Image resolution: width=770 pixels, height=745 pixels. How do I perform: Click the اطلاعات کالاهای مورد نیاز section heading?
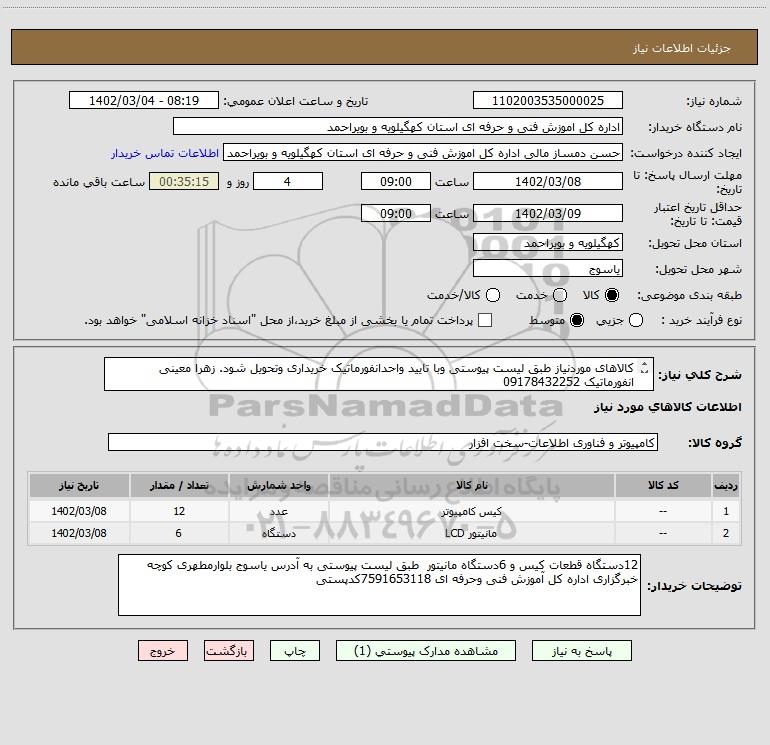(x=668, y=407)
